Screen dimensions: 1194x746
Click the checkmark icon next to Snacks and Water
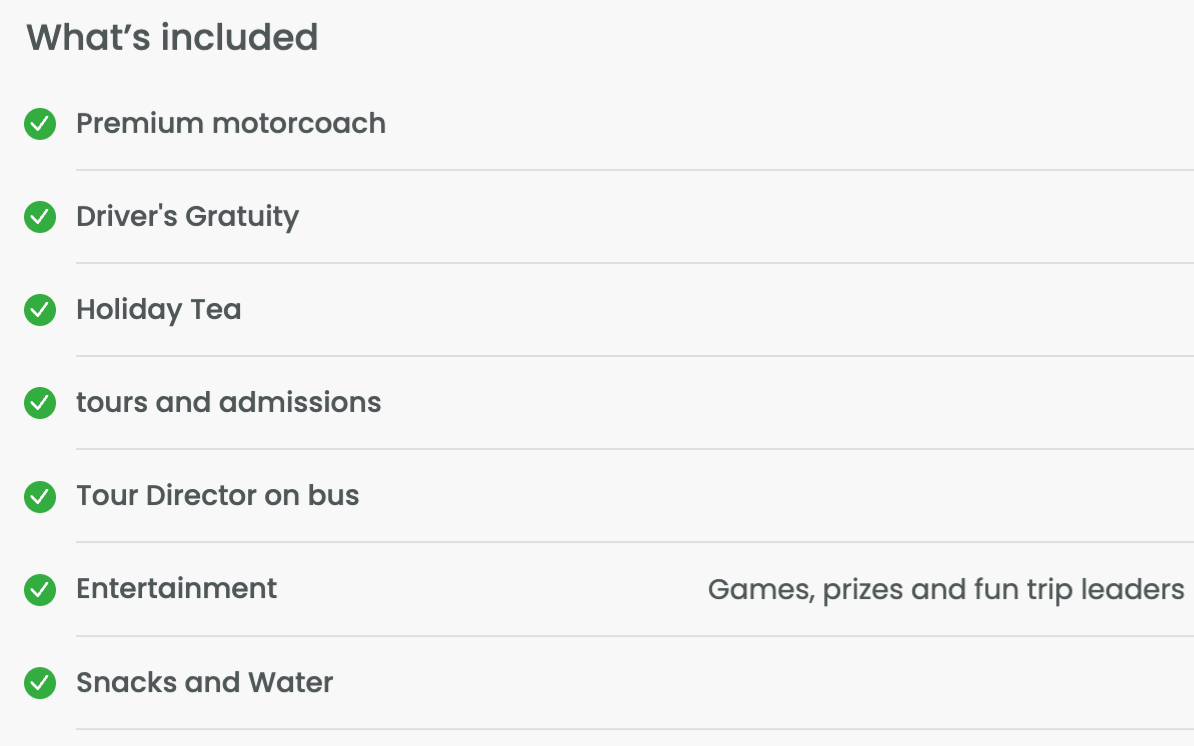(40, 683)
